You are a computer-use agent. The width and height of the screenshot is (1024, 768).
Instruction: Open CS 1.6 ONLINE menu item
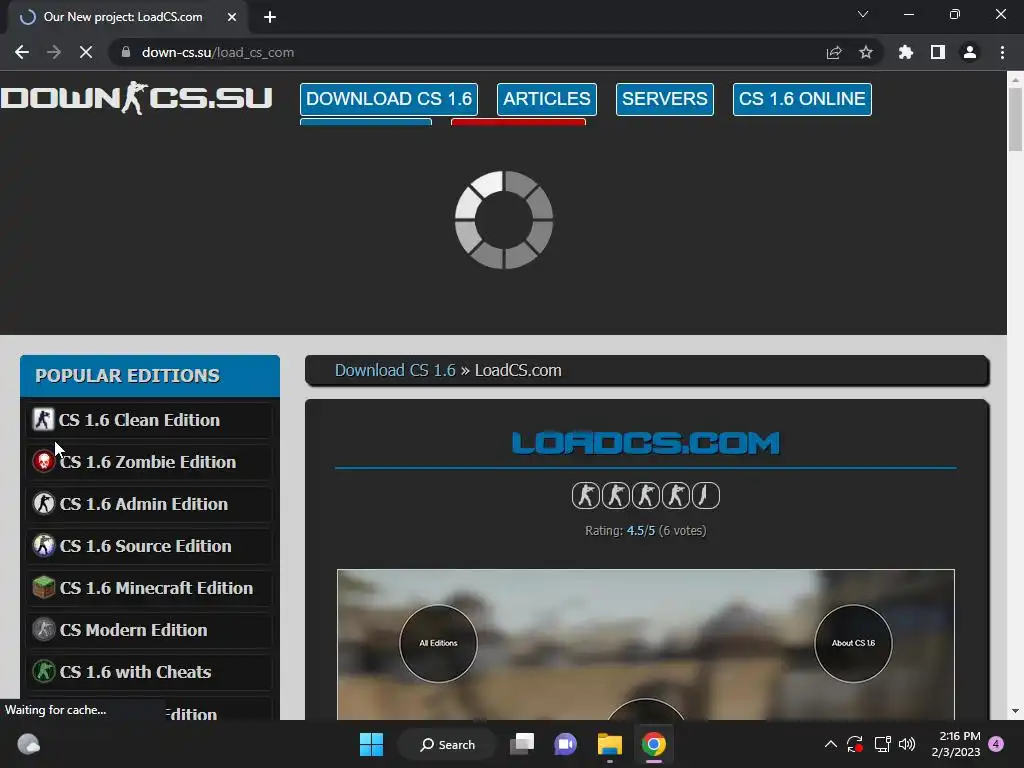802,99
